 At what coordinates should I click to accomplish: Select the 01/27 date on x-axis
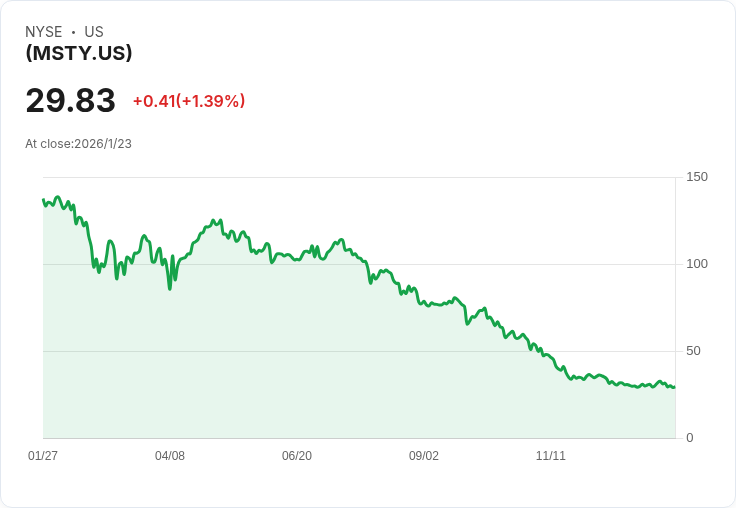[43, 456]
